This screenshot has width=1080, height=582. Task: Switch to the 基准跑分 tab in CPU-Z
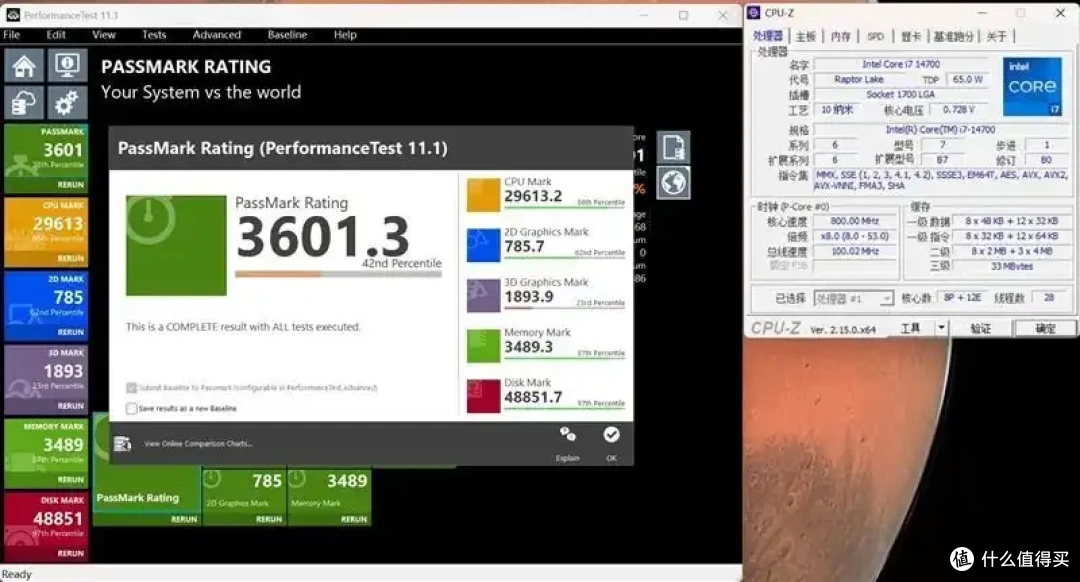pyautogui.click(x=953, y=37)
